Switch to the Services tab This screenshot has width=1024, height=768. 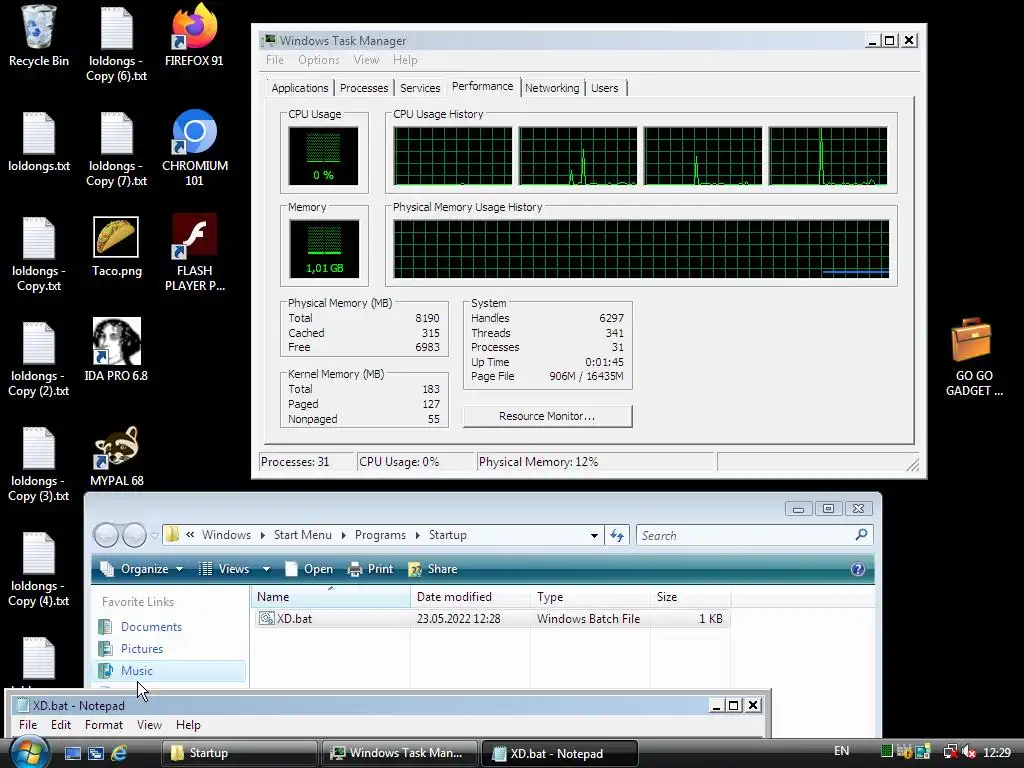[420, 88]
